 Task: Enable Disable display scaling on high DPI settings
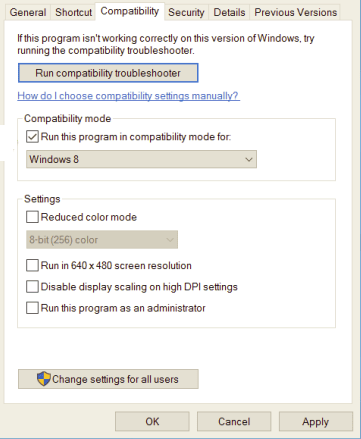pos(32,287)
